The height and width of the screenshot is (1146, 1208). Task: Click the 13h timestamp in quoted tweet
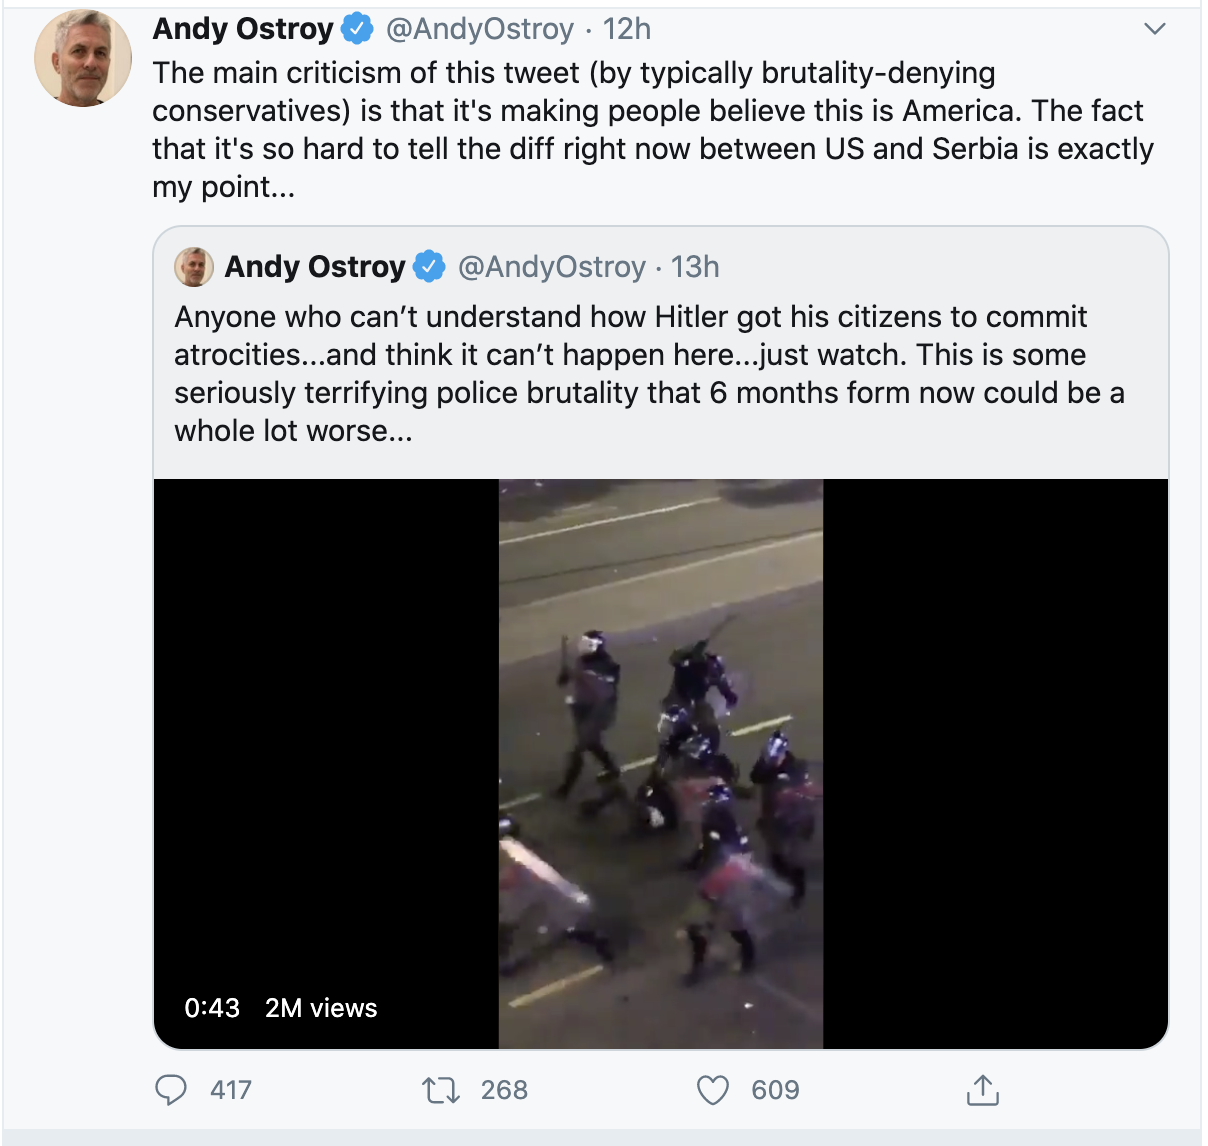point(695,267)
